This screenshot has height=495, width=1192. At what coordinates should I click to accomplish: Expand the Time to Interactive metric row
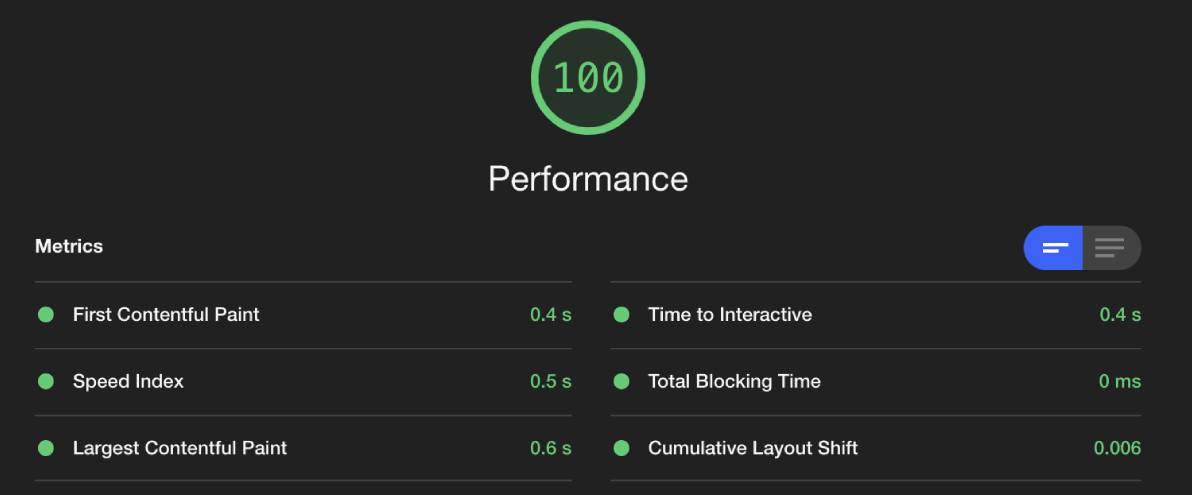876,315
